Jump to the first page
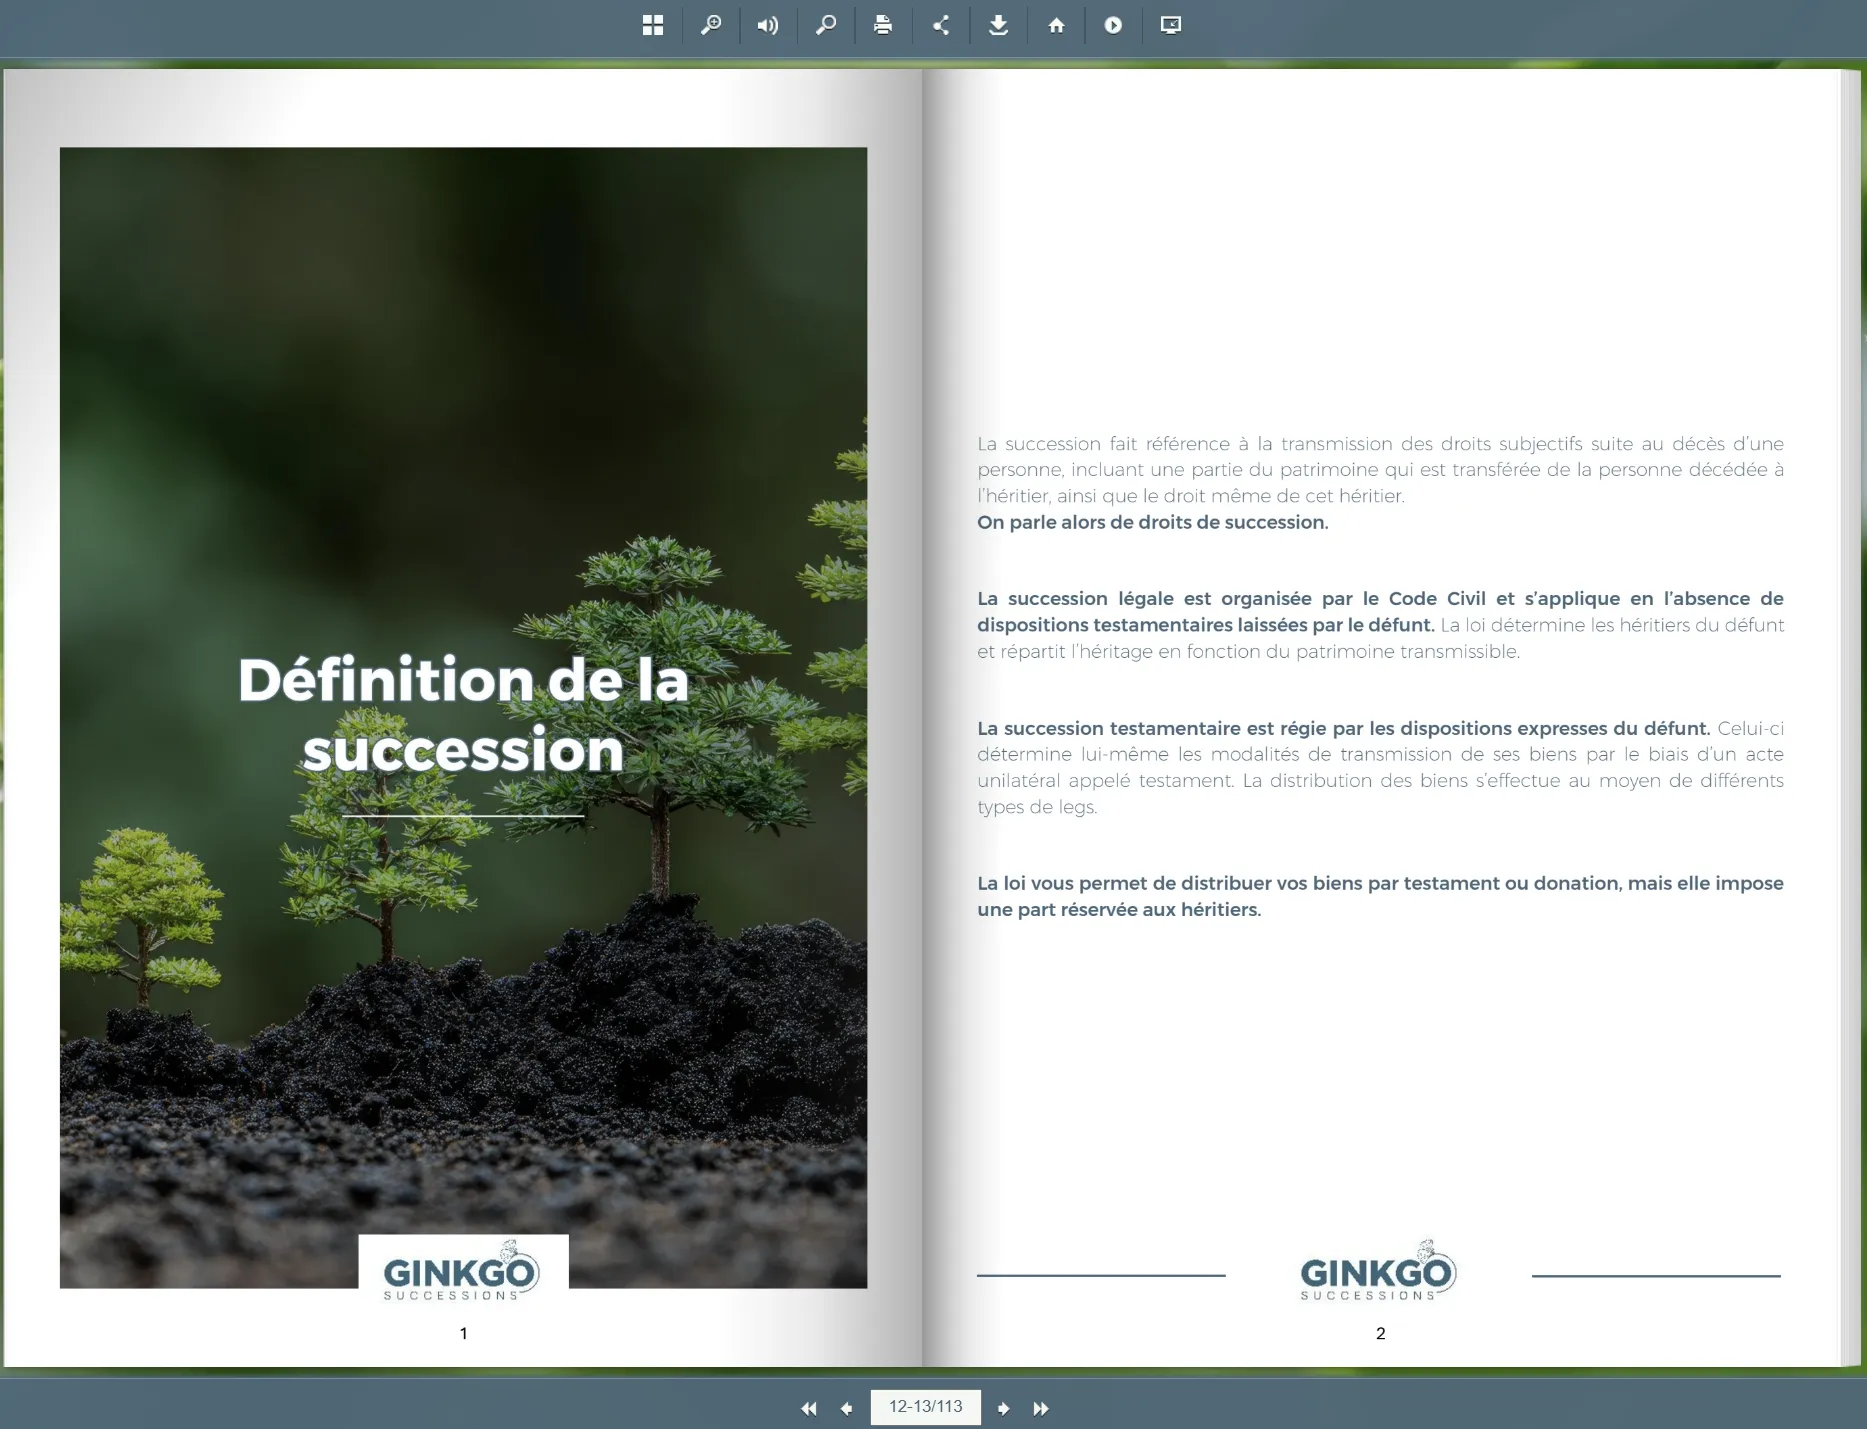Image resolution: width=1867 pixels, height=1429 pixels. point(808,1408)
